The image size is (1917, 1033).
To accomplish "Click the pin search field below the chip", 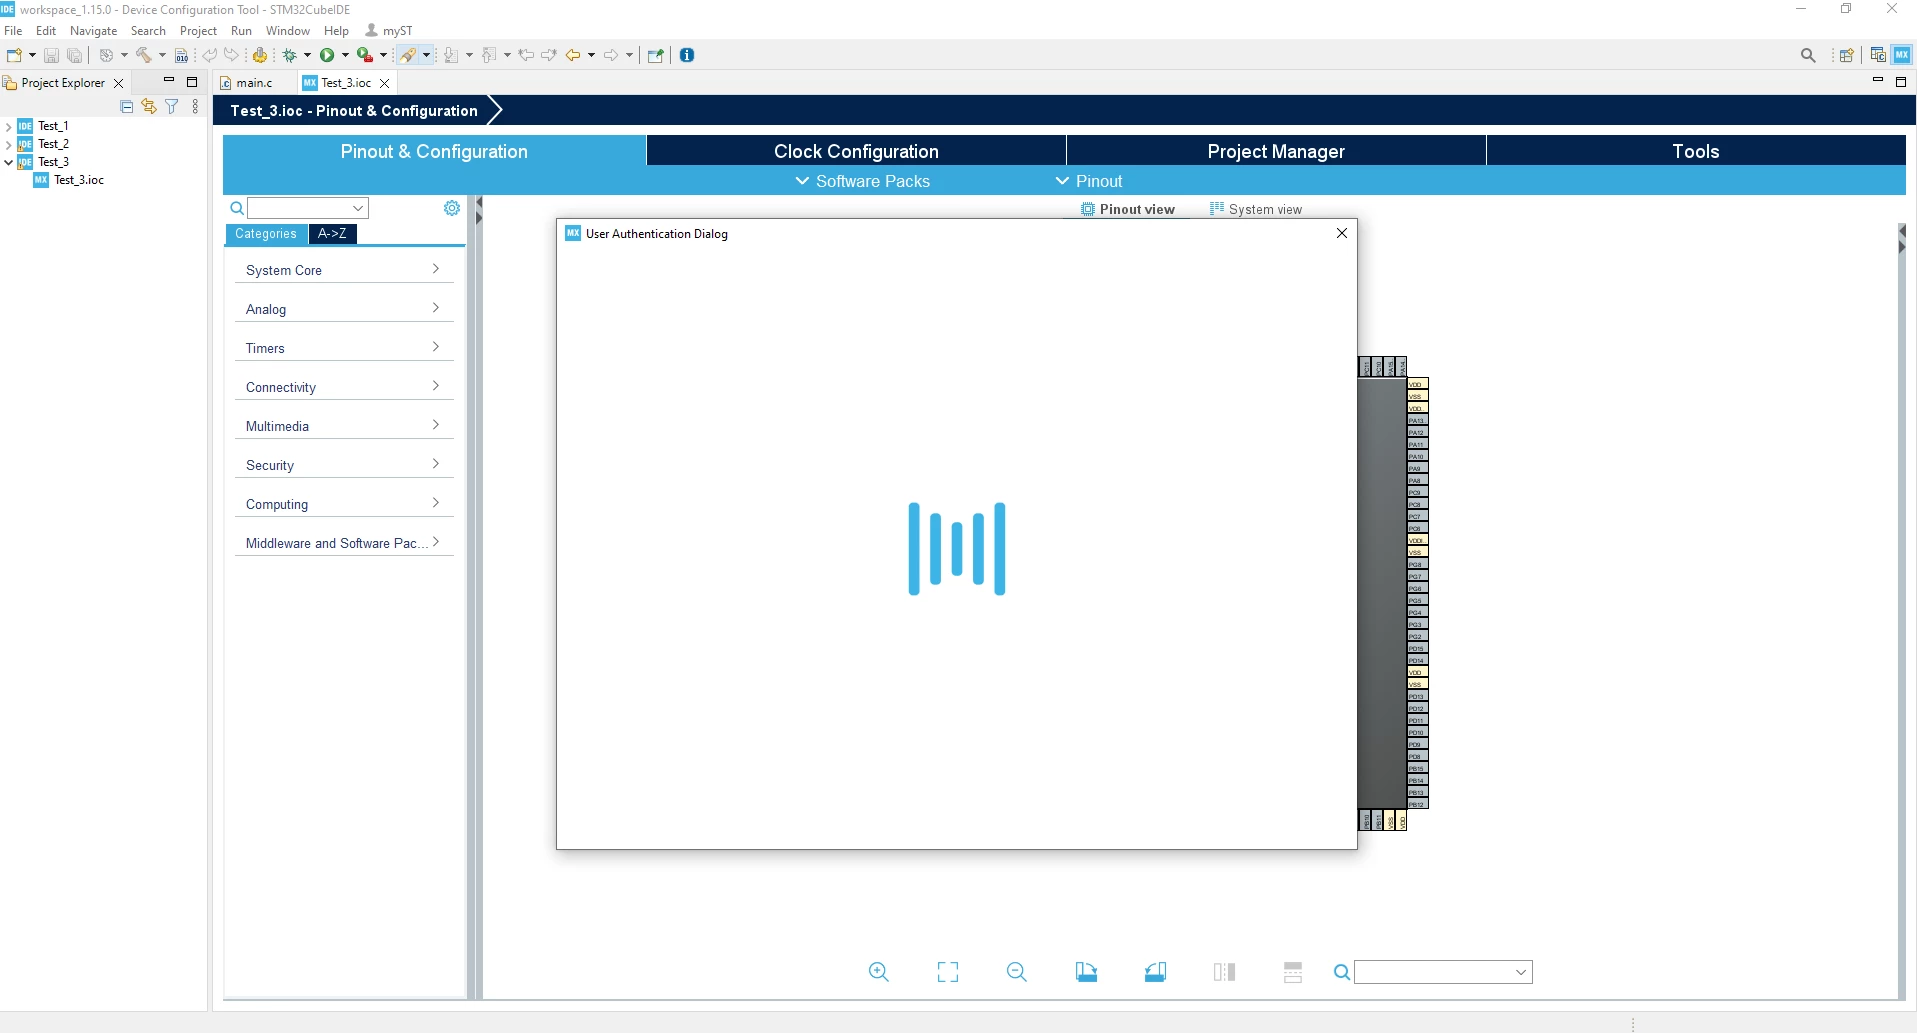I will click(x=1443, y=972).
